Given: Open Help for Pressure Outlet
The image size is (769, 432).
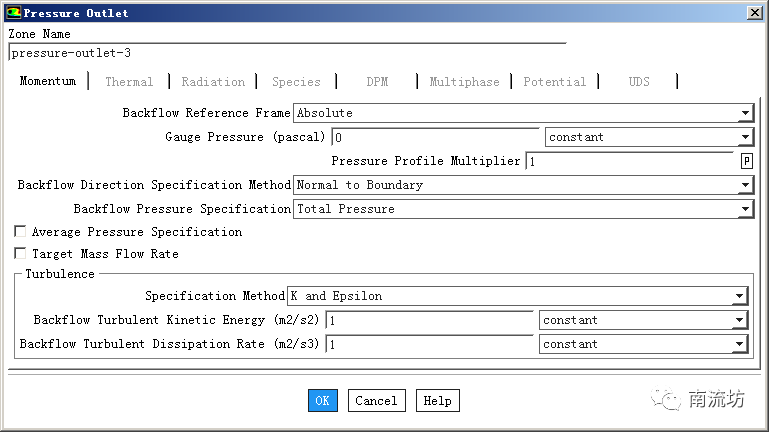Looking at the screenshot, I should (437, 401).
